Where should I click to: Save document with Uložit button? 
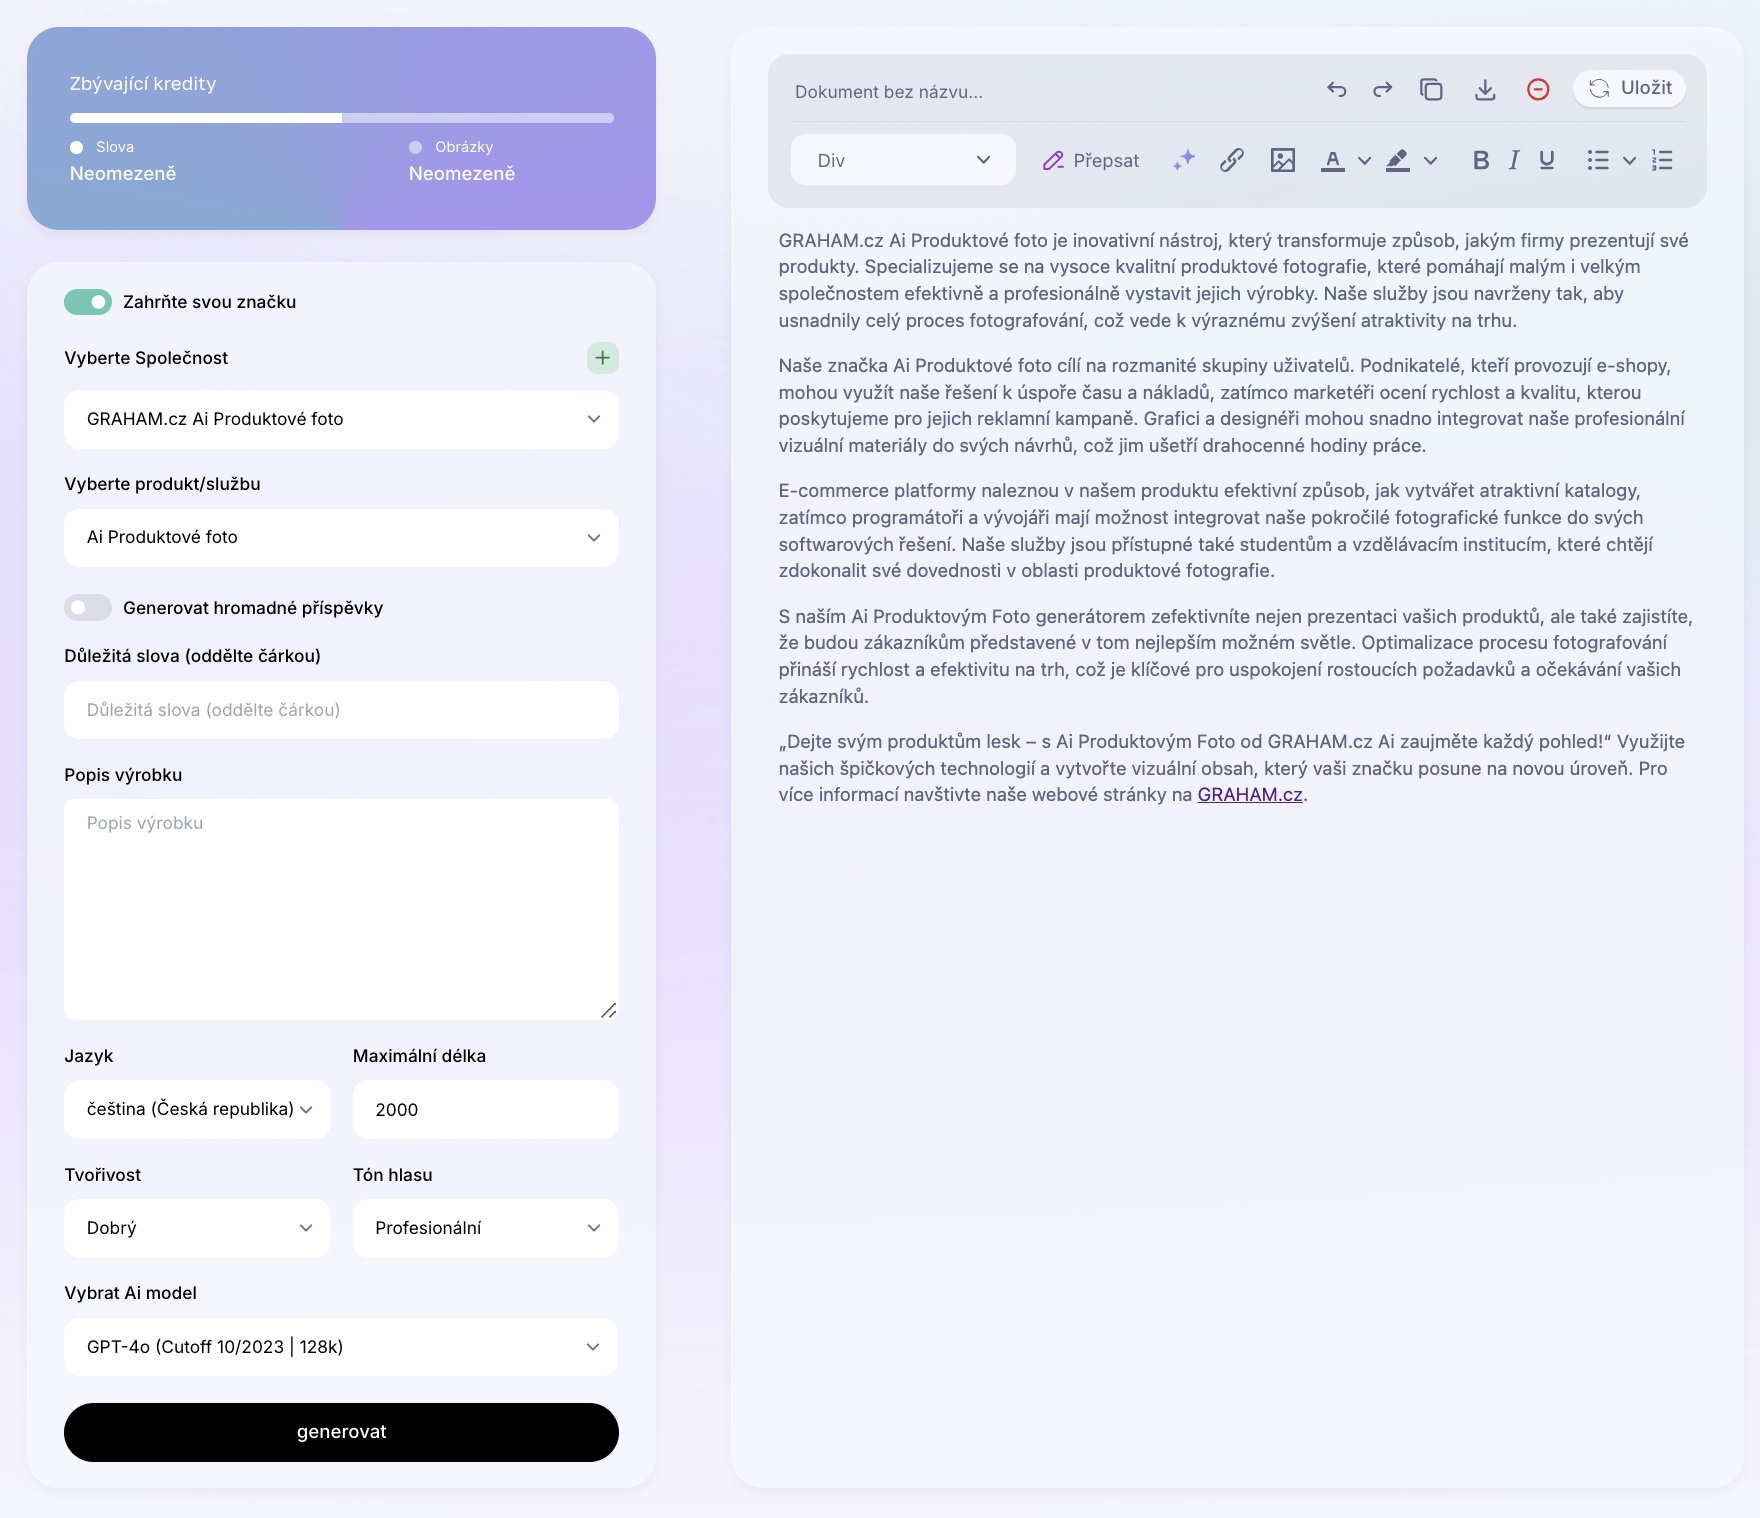[x=1630, y=88]
